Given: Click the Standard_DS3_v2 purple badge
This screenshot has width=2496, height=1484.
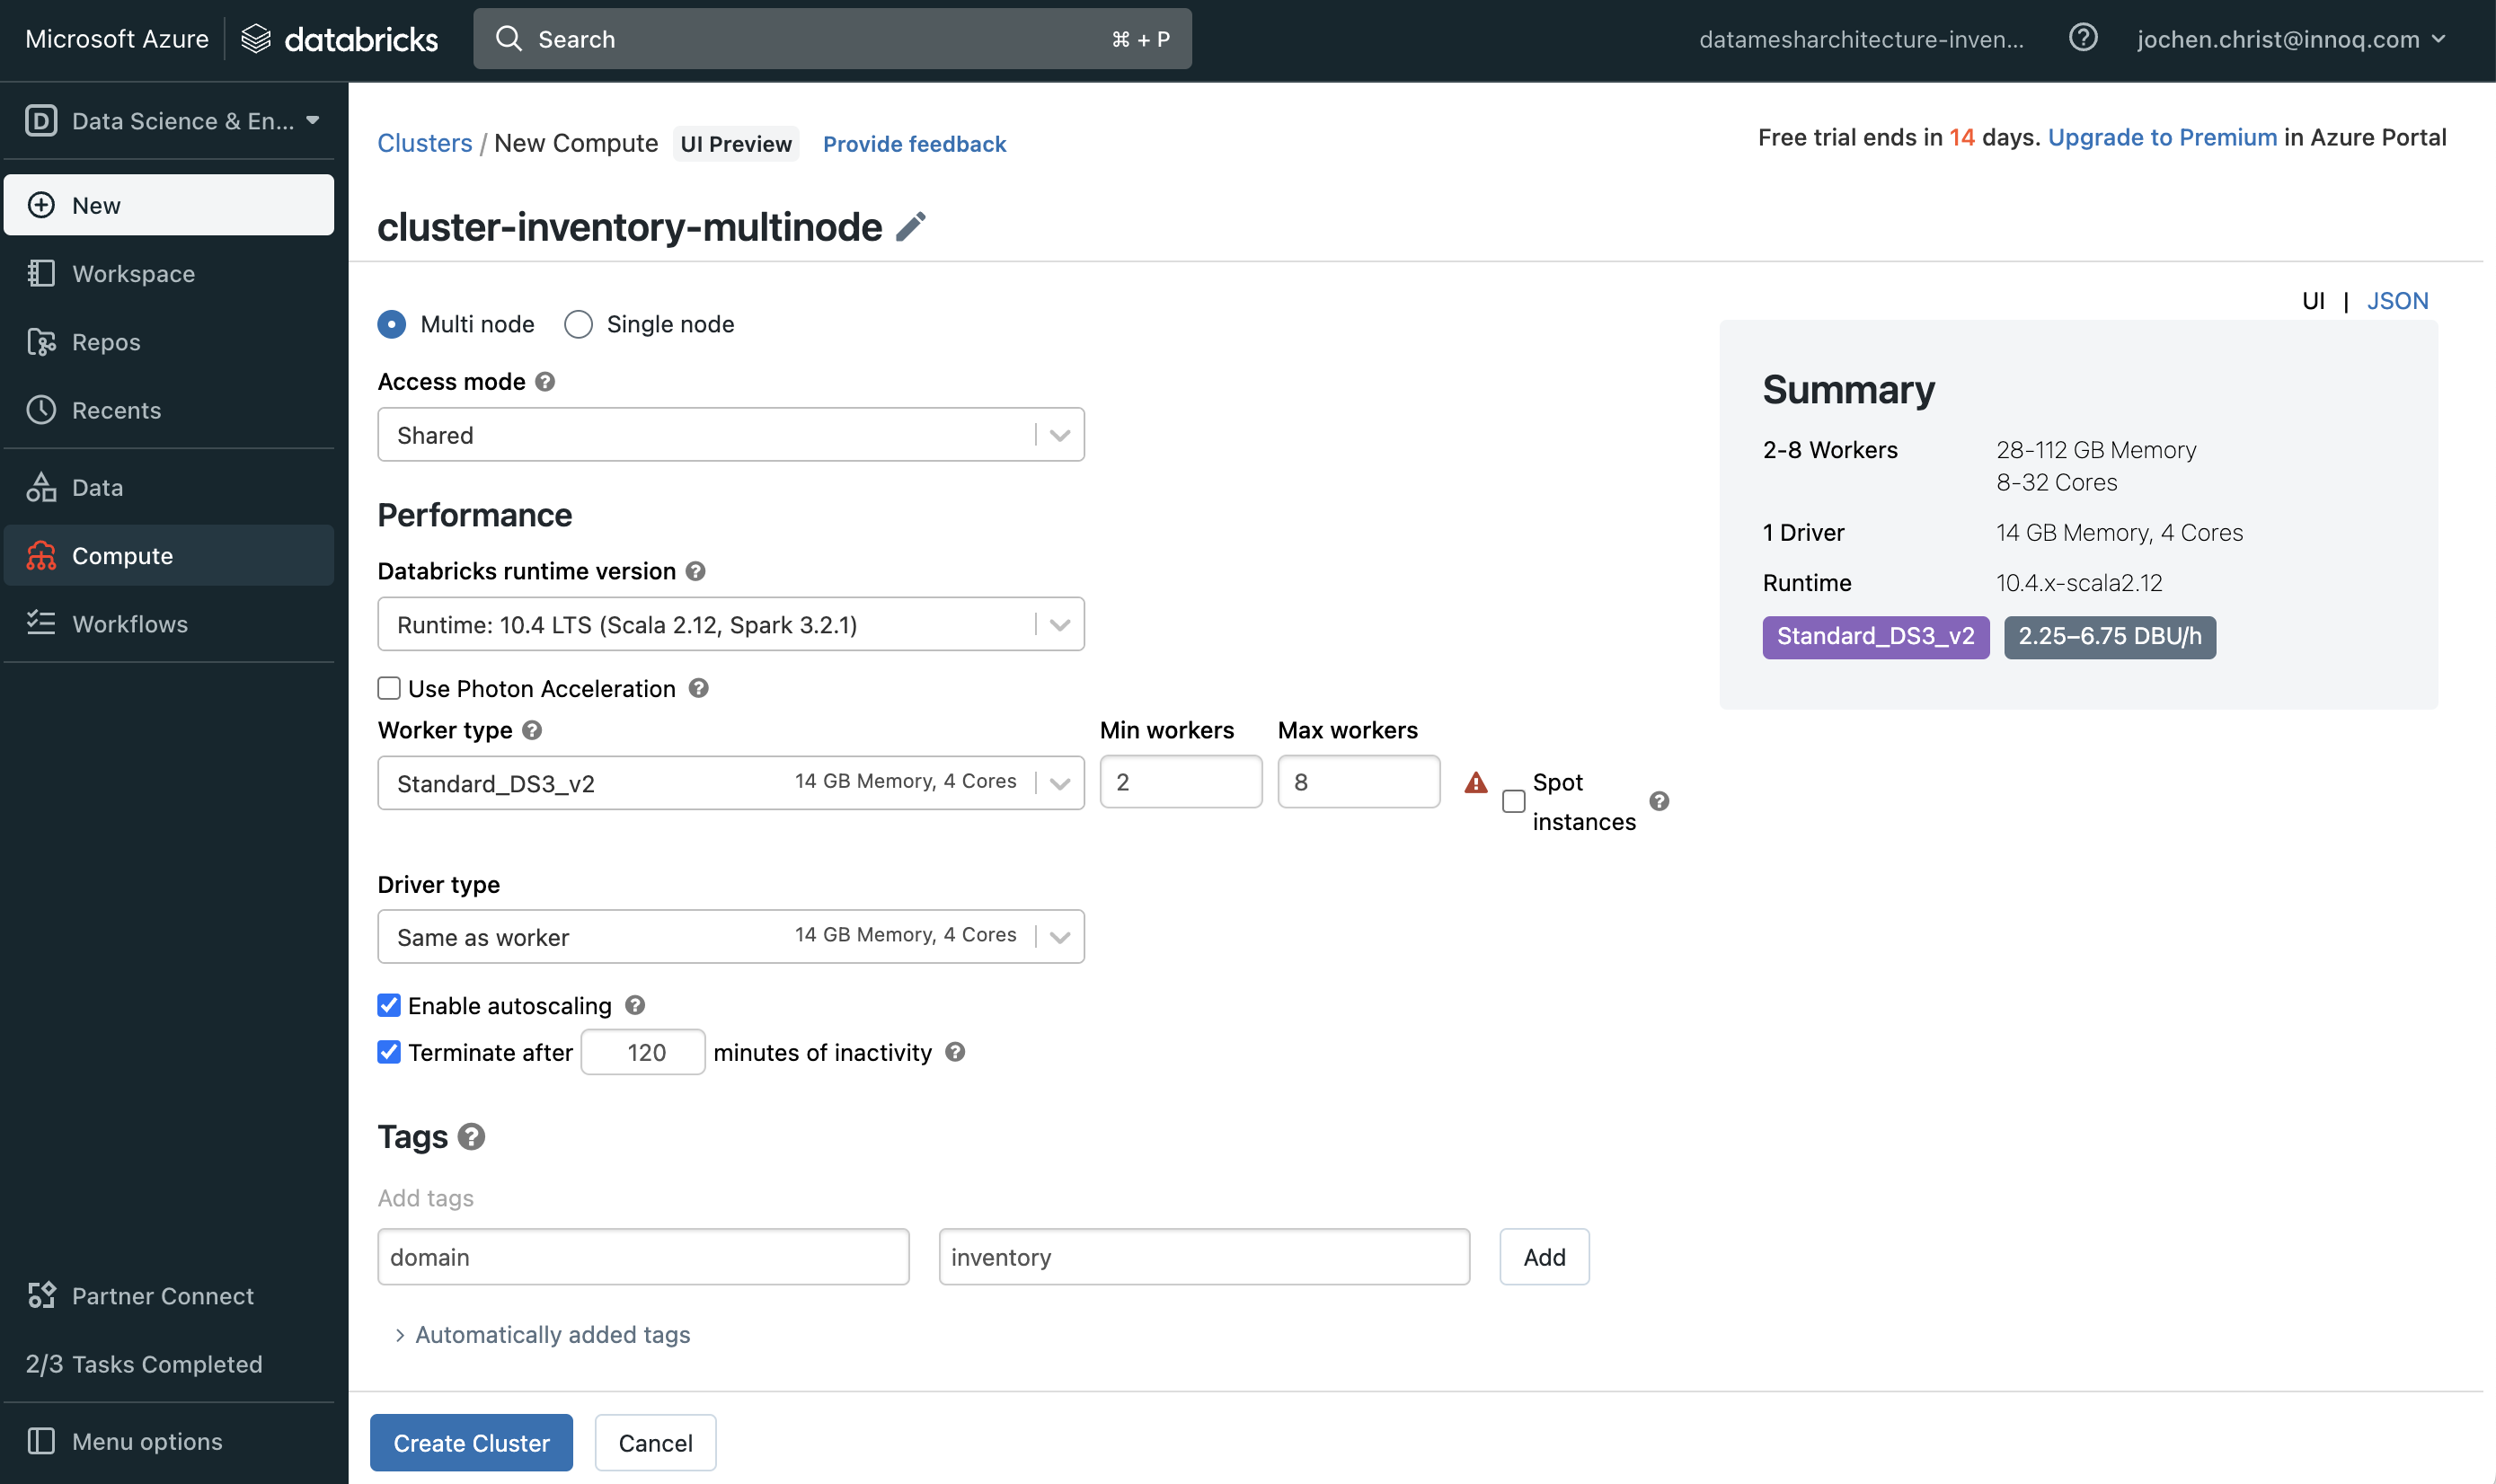Looking at the screenshot, I should click(1874, 637).
